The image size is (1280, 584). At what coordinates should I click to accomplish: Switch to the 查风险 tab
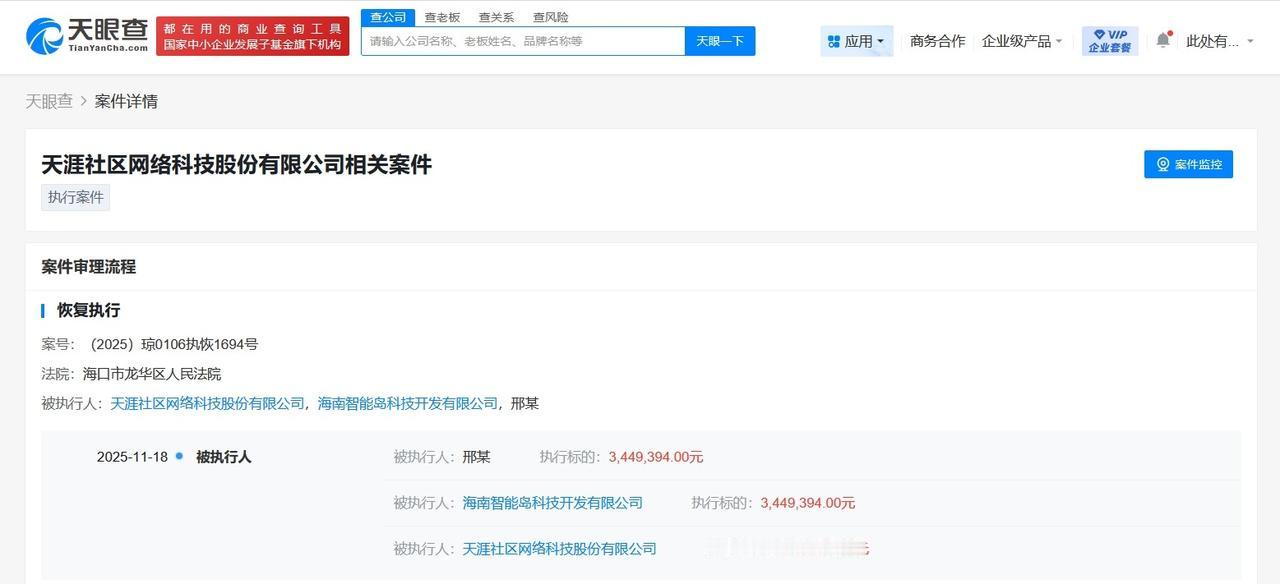pos(550,17)
